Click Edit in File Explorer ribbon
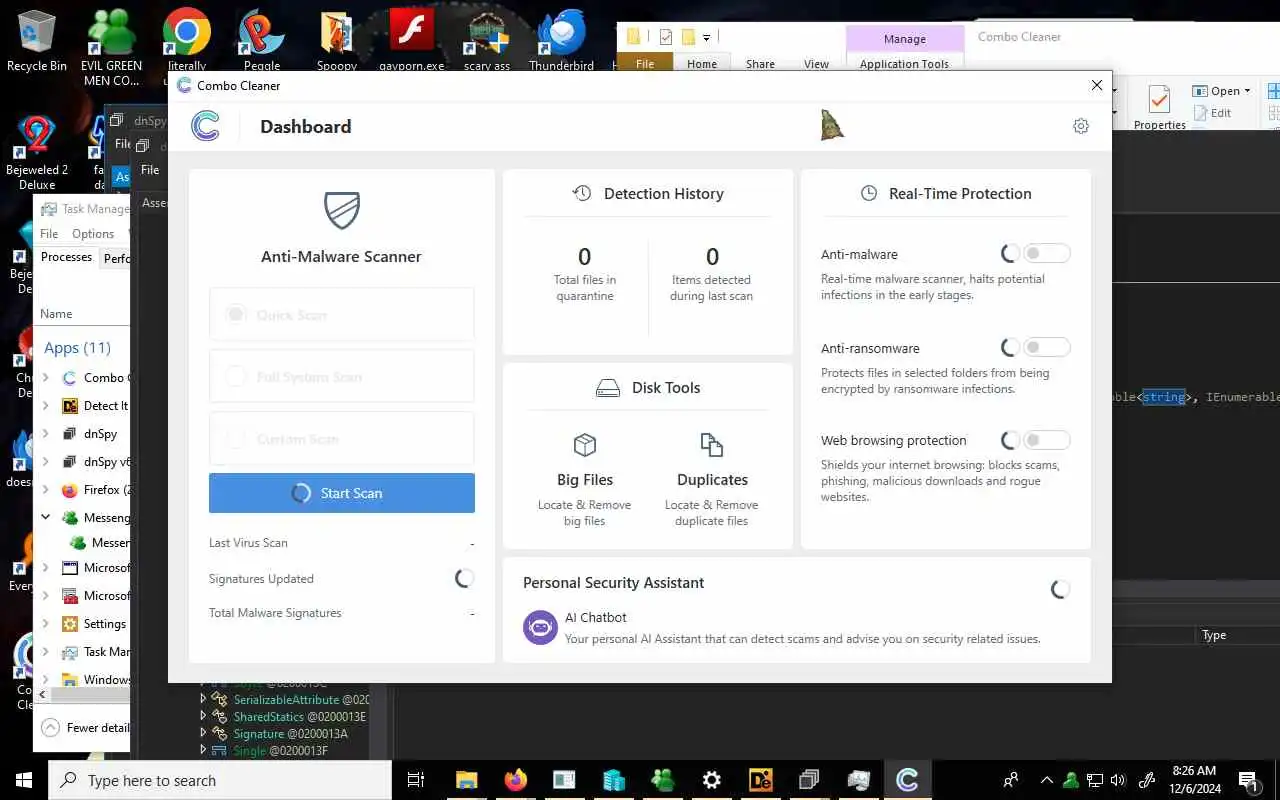The width and height of the screenshot is (1280, 800). 1212,113
